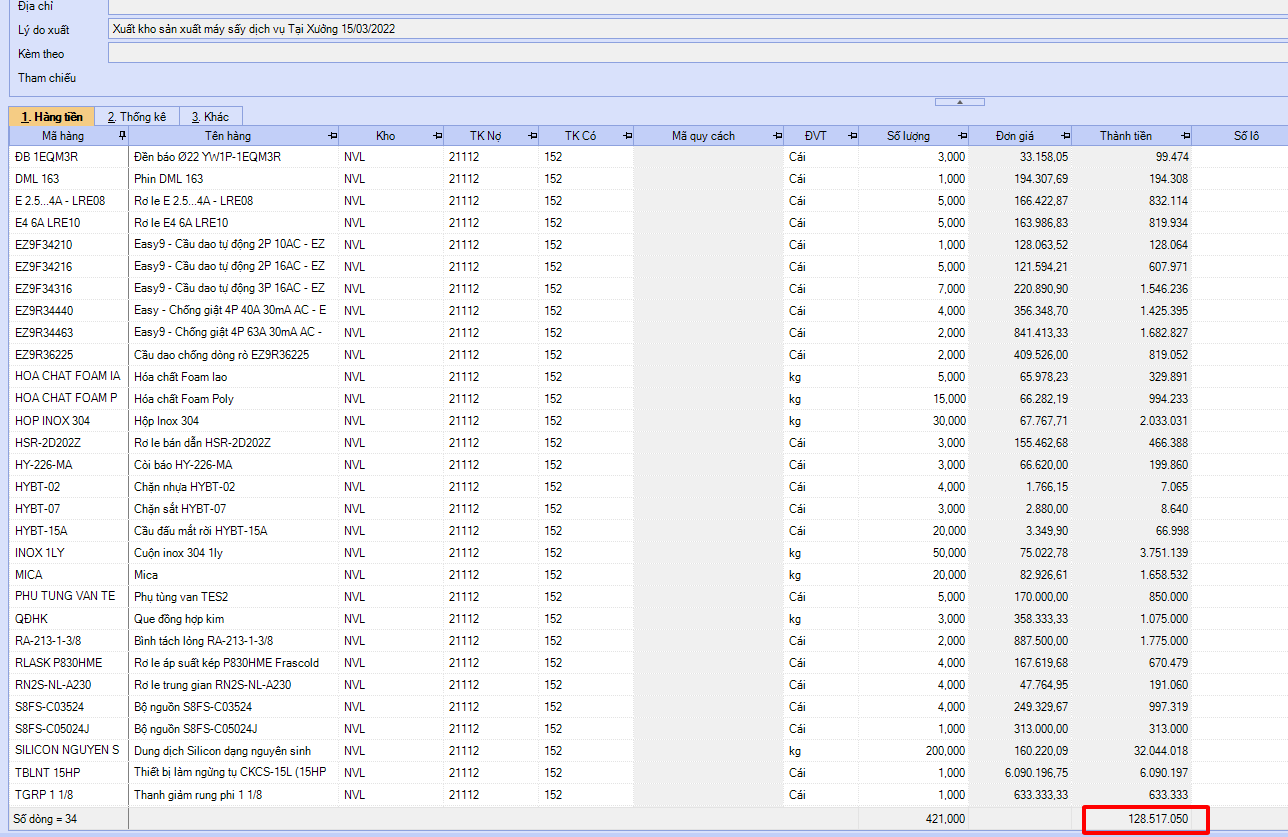Select the item code E 2.5...4A - LRE08

[x=60, y=201]
